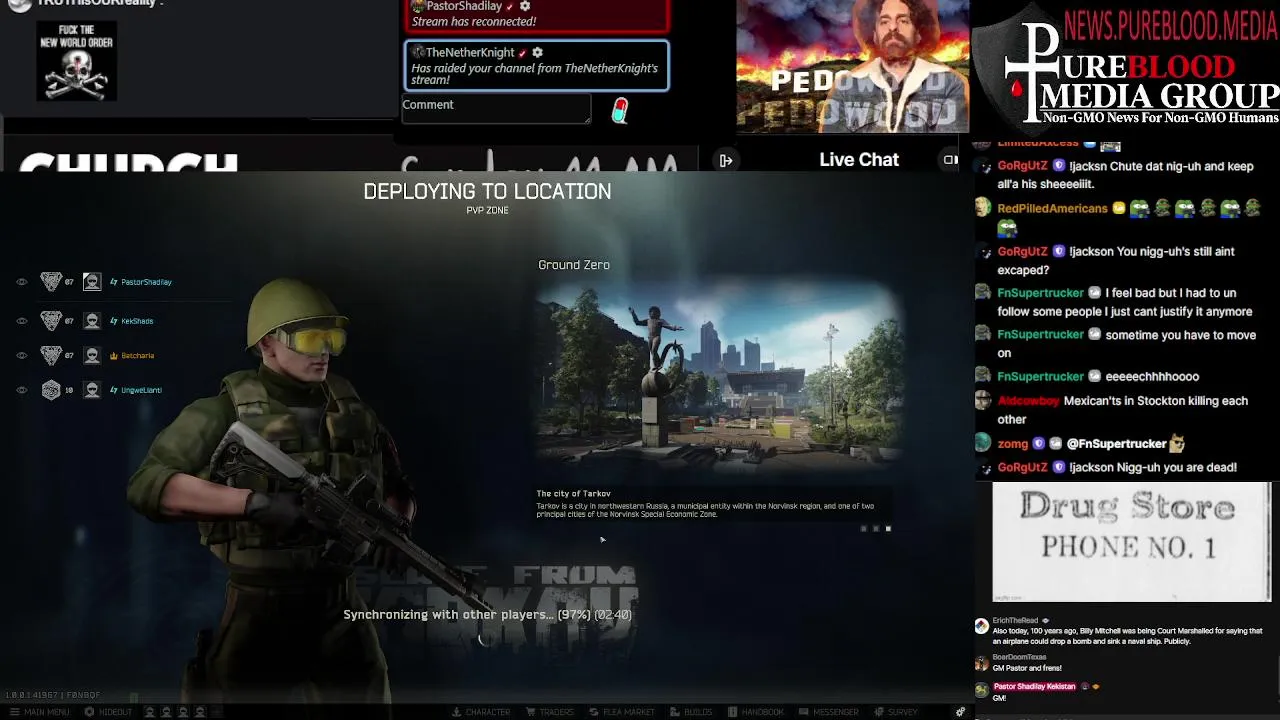This screenshot has height=720, width=1280.
Task: Toggle eye visibility for UngweLianti
Action: [22, 390]
